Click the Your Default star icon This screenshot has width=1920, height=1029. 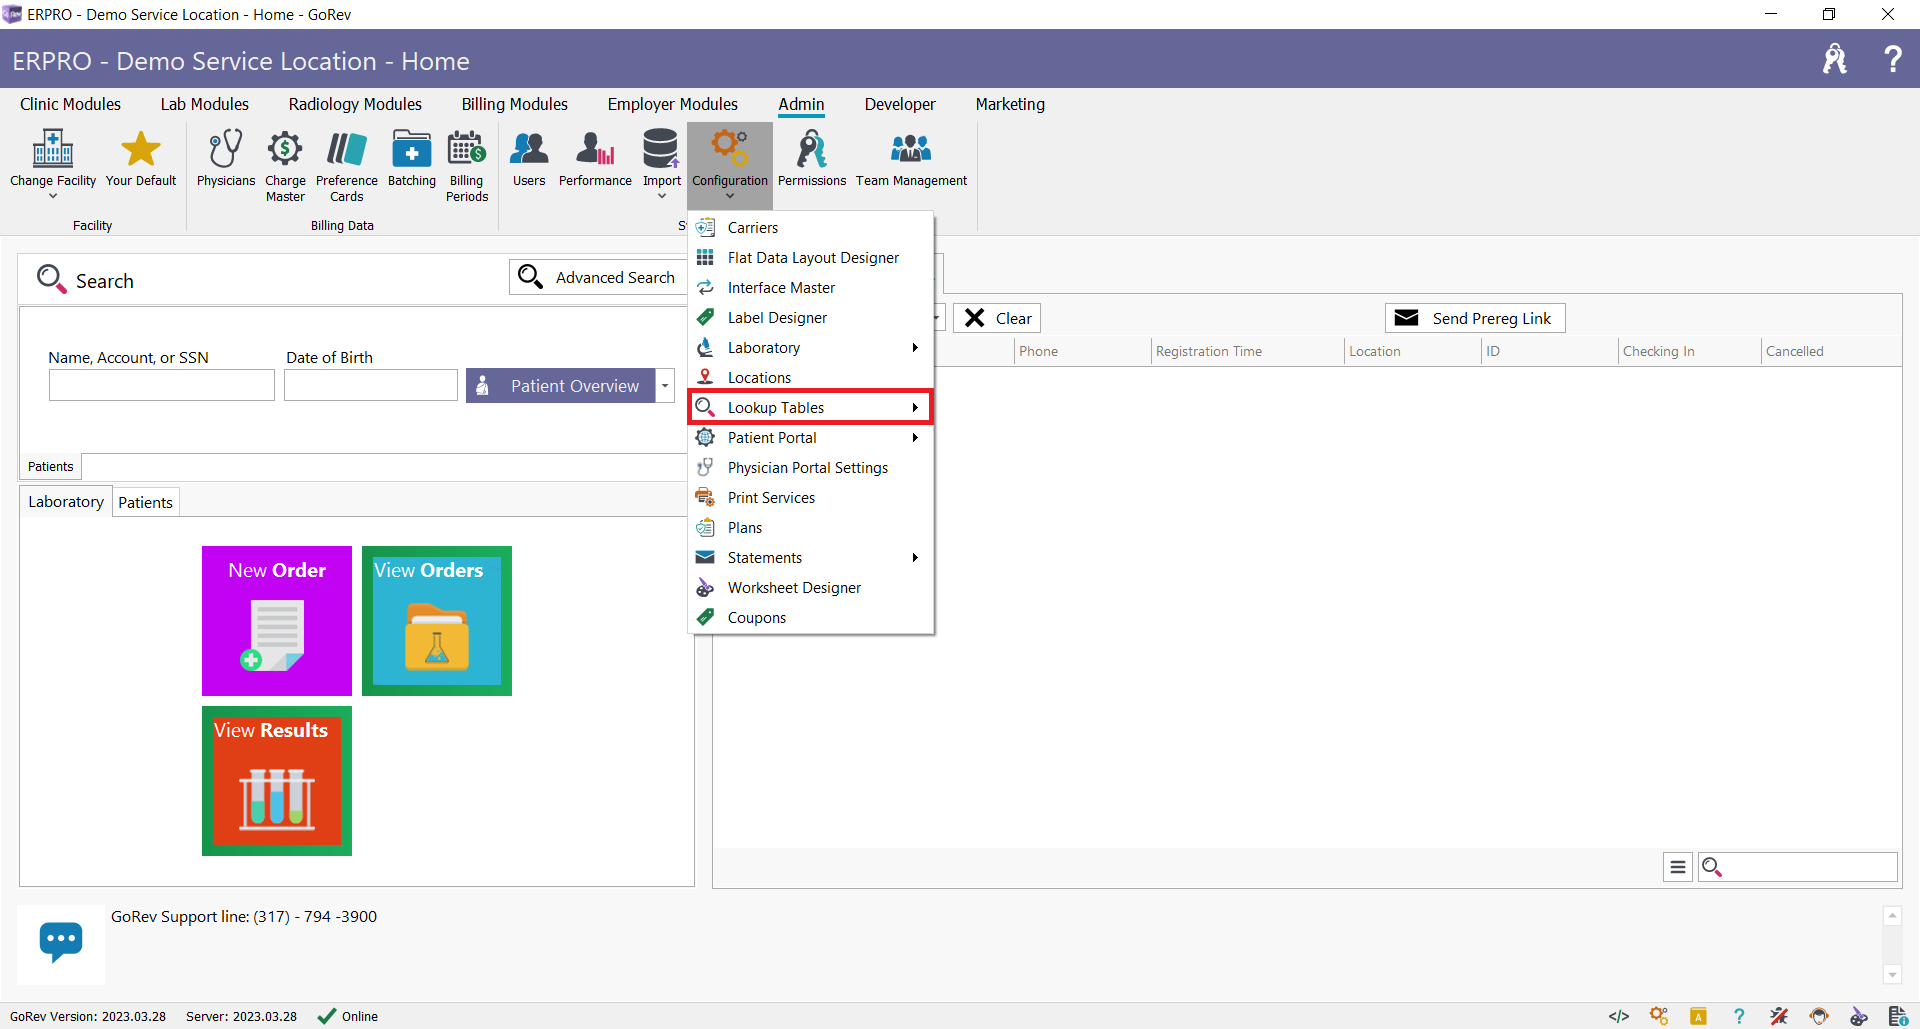(141, 150)
